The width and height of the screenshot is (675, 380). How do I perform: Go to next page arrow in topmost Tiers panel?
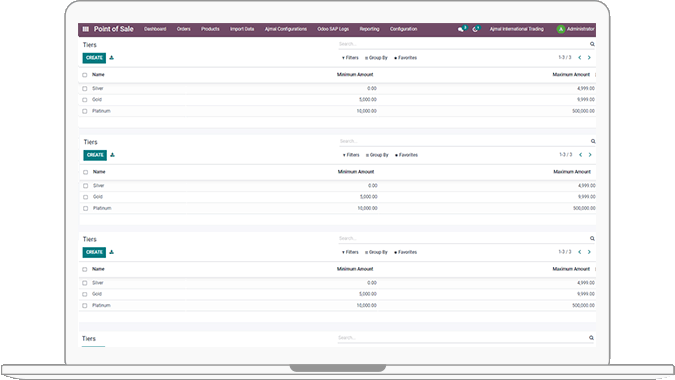click(x=589, y=58)
